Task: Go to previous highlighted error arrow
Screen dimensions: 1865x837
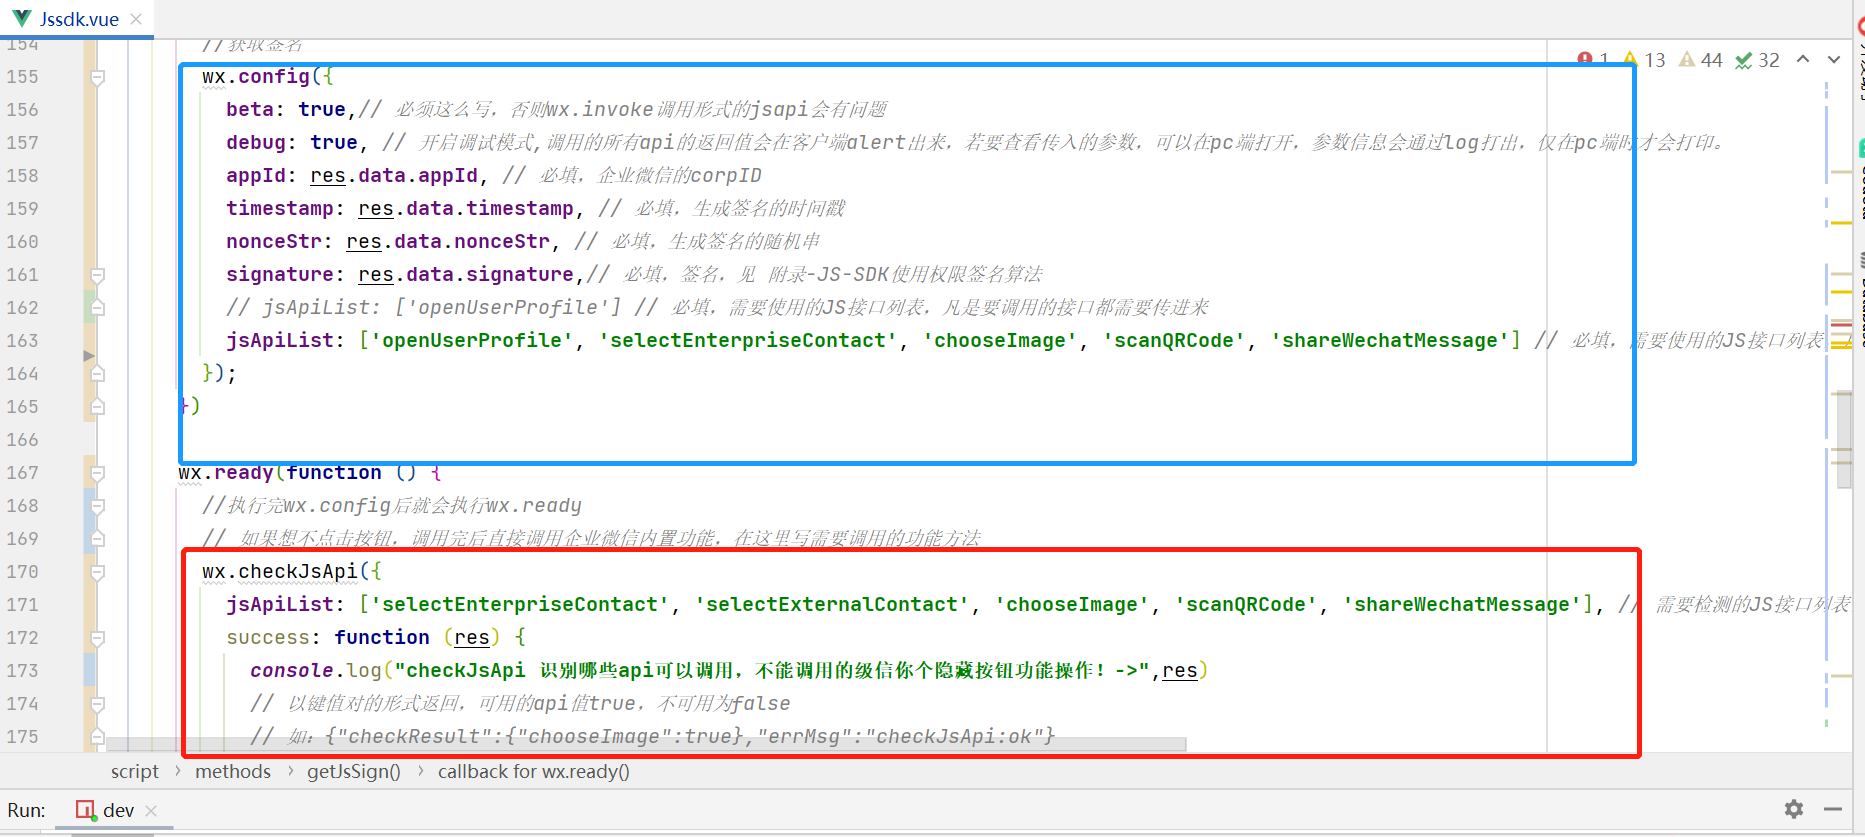Action: [1803, 59]
